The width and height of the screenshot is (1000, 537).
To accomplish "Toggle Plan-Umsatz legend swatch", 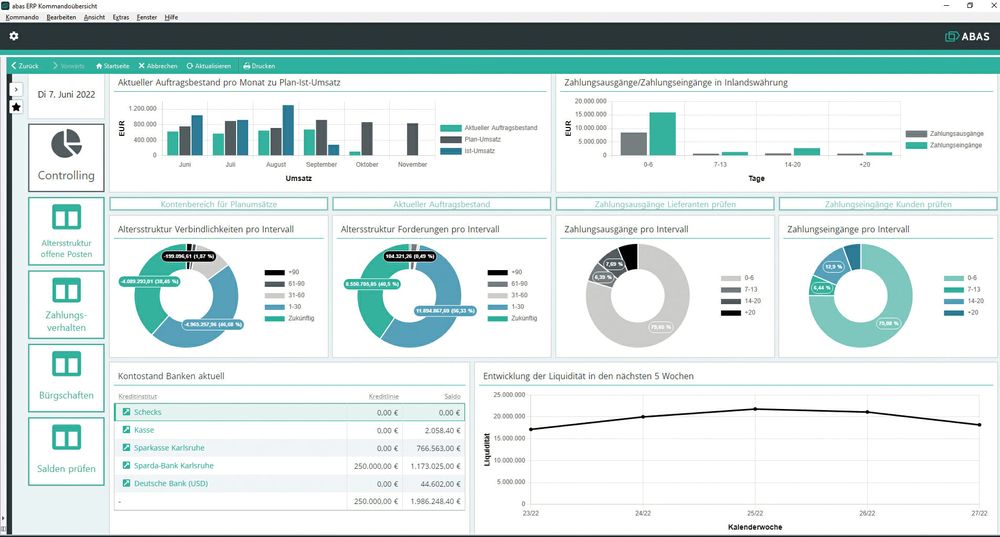I will 451,140.
